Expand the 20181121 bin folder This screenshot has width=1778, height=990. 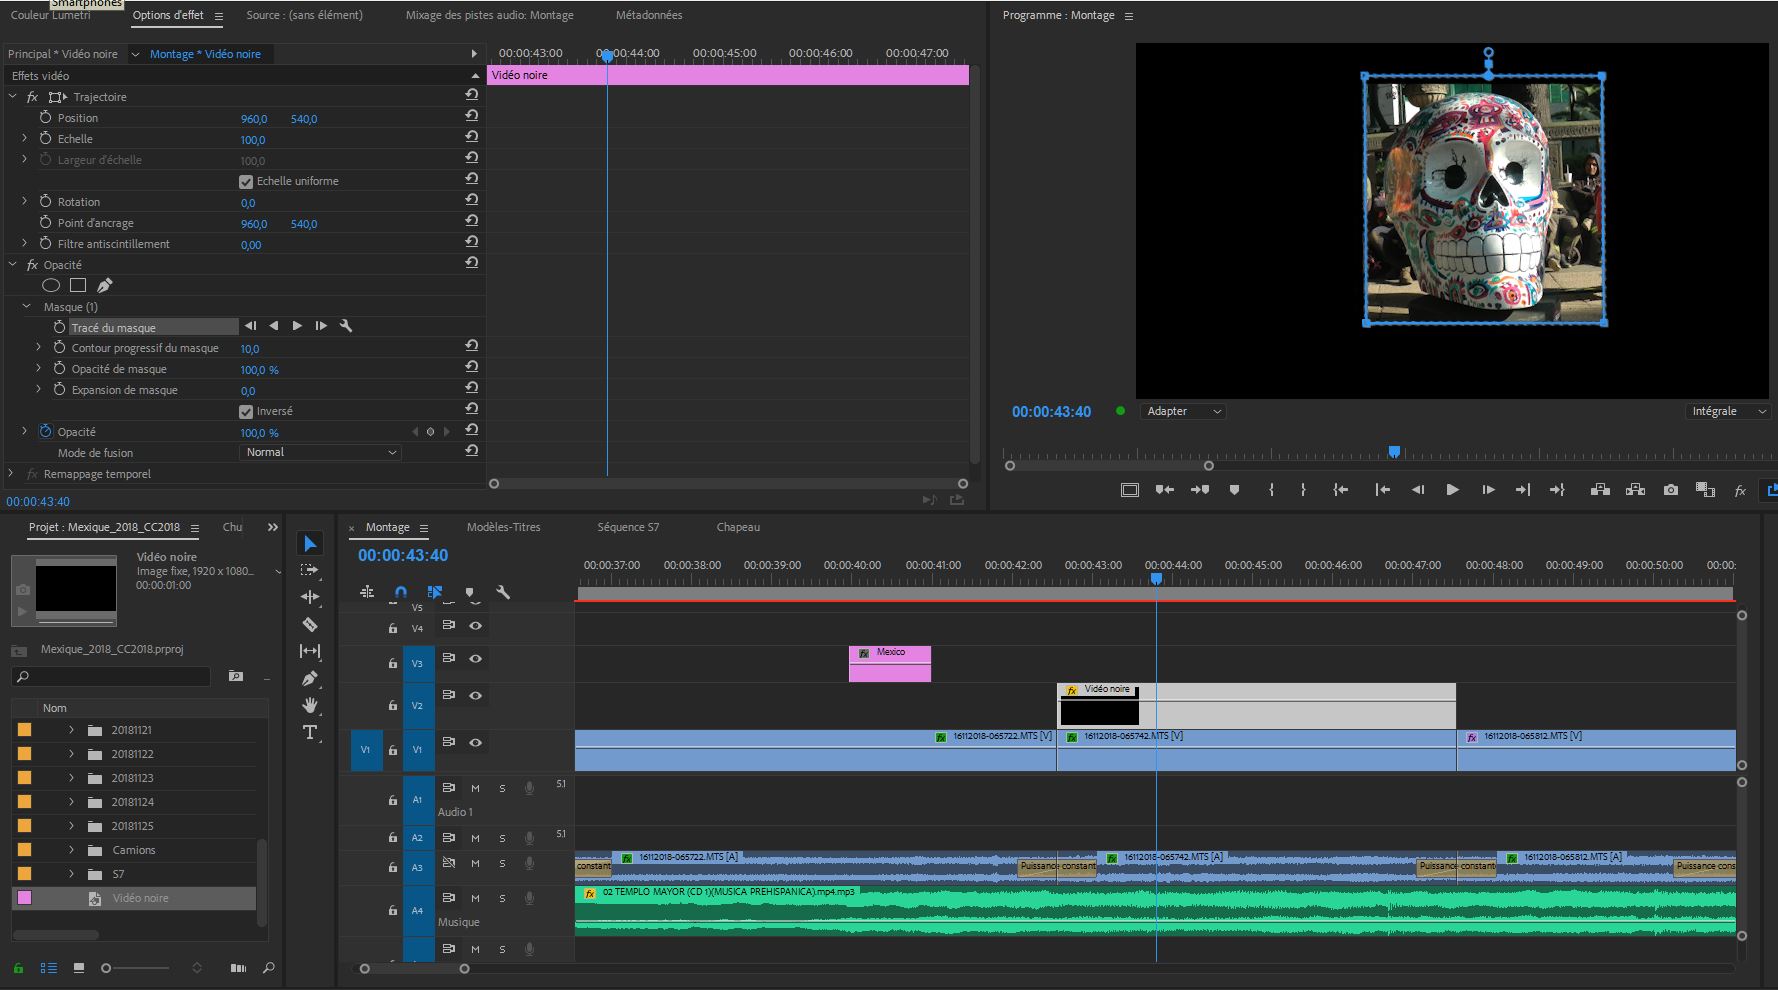(x=71, y=730)
